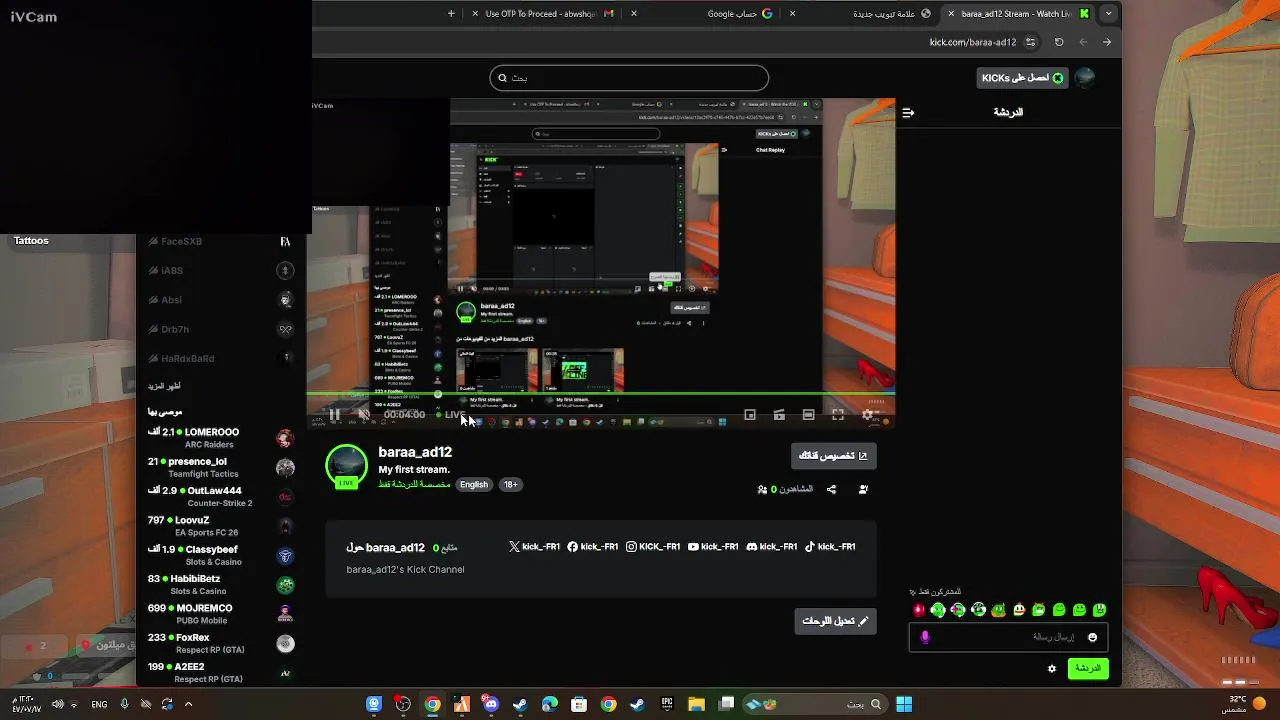Click the follow user icon beside share

(x=863, y=489)
